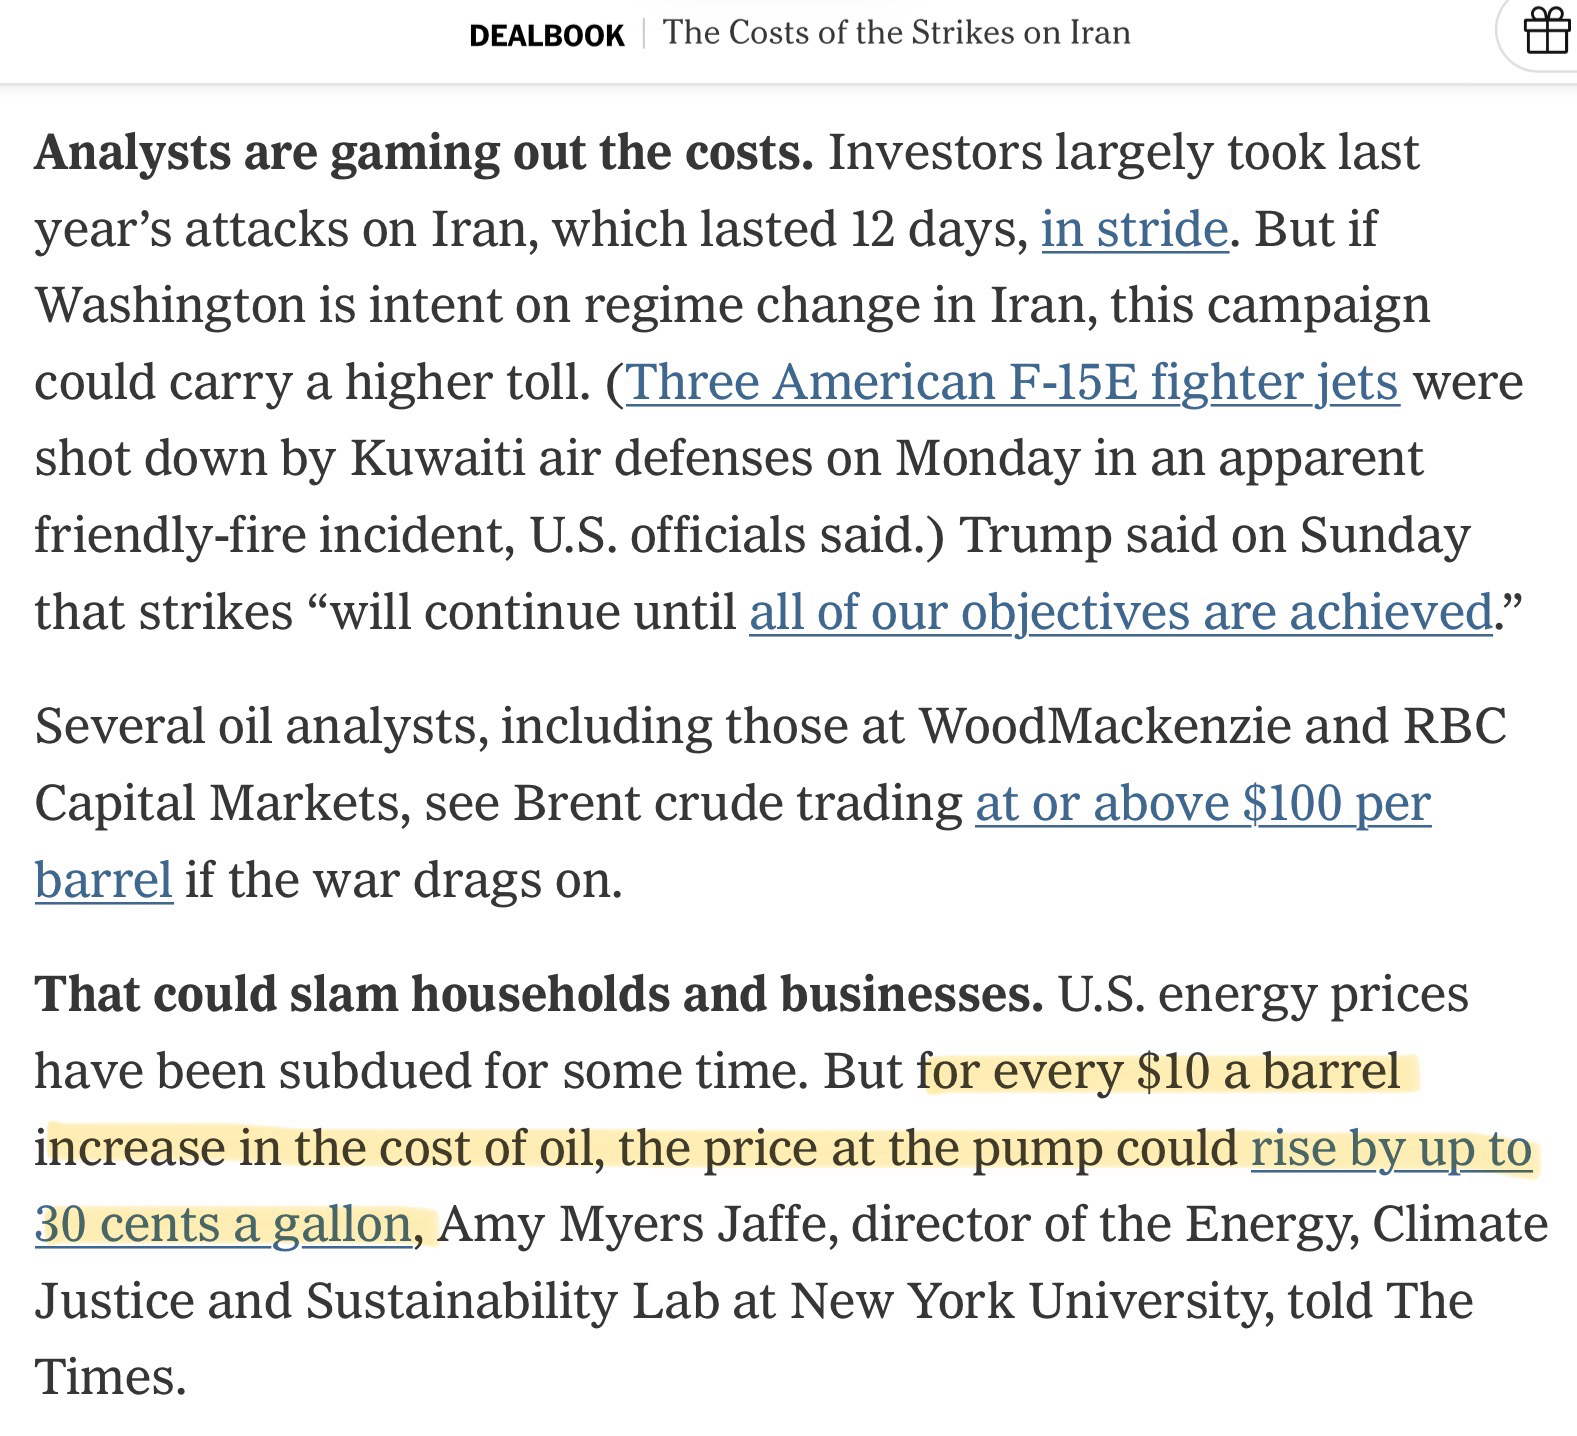This screenshot has width=1577, height=1436.
Task: Open the 'in stride' link
Action: pos(1134,229)
